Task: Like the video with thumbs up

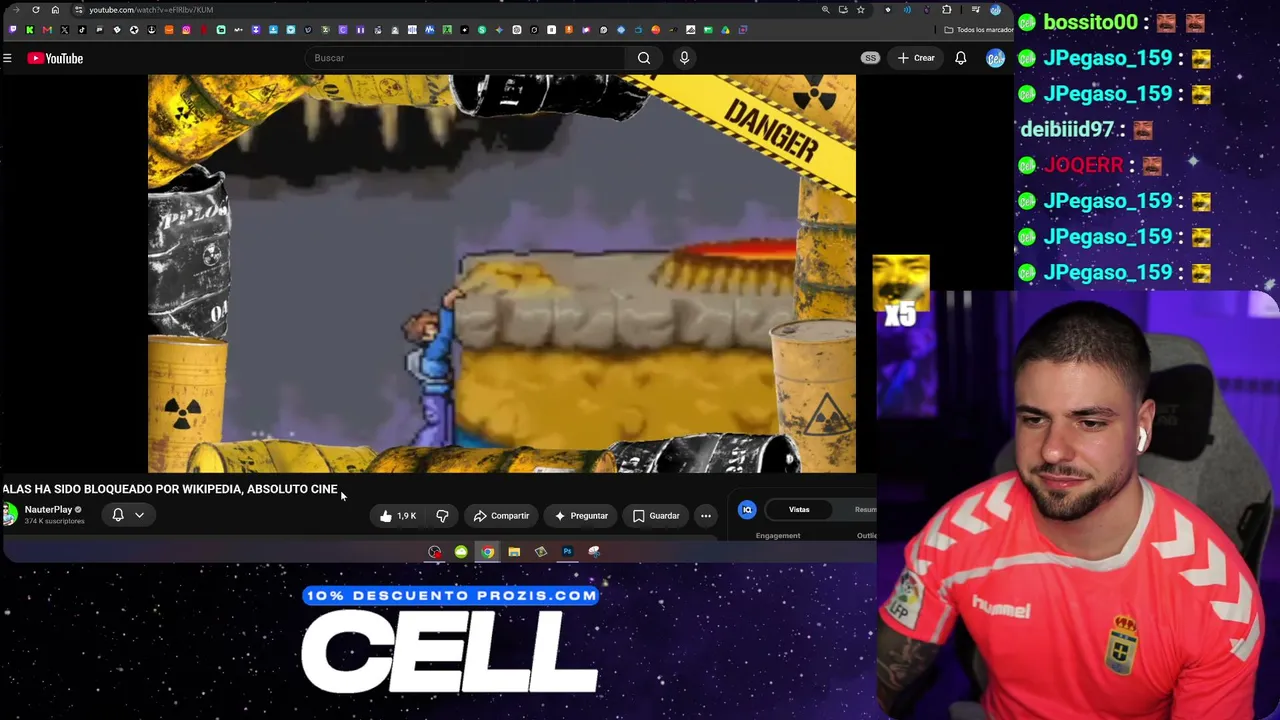Action: tap(398, 516)
